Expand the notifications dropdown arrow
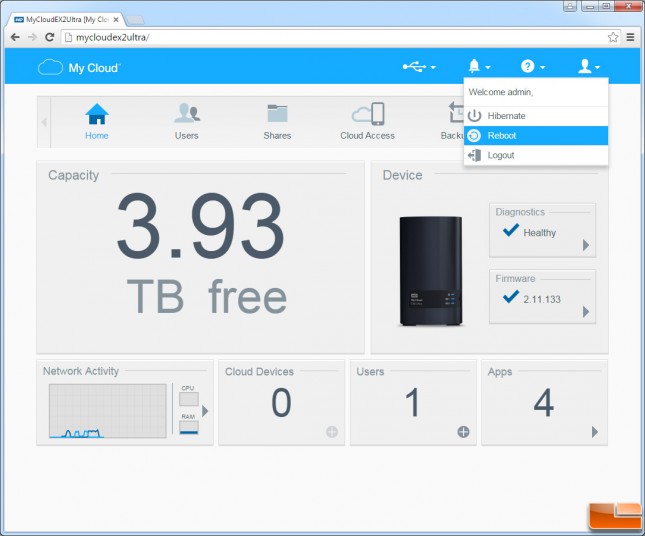 coord(487,67)
